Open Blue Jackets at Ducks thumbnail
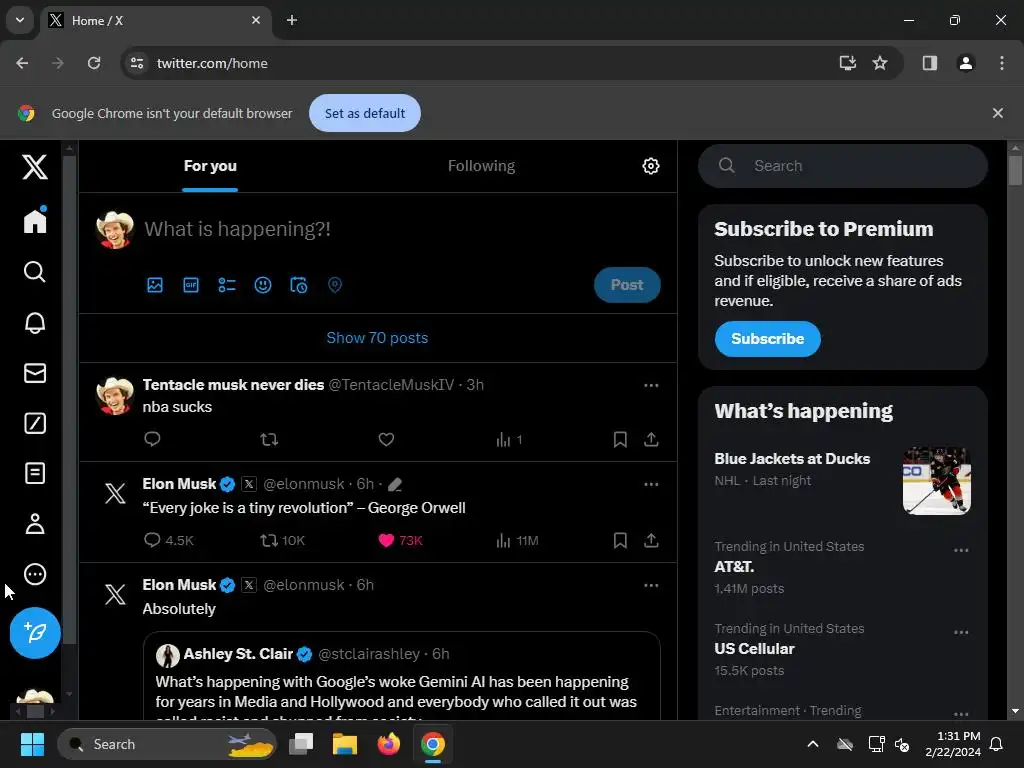The height and width of the screenshot is (768, 1024). (x=936, y=481)
